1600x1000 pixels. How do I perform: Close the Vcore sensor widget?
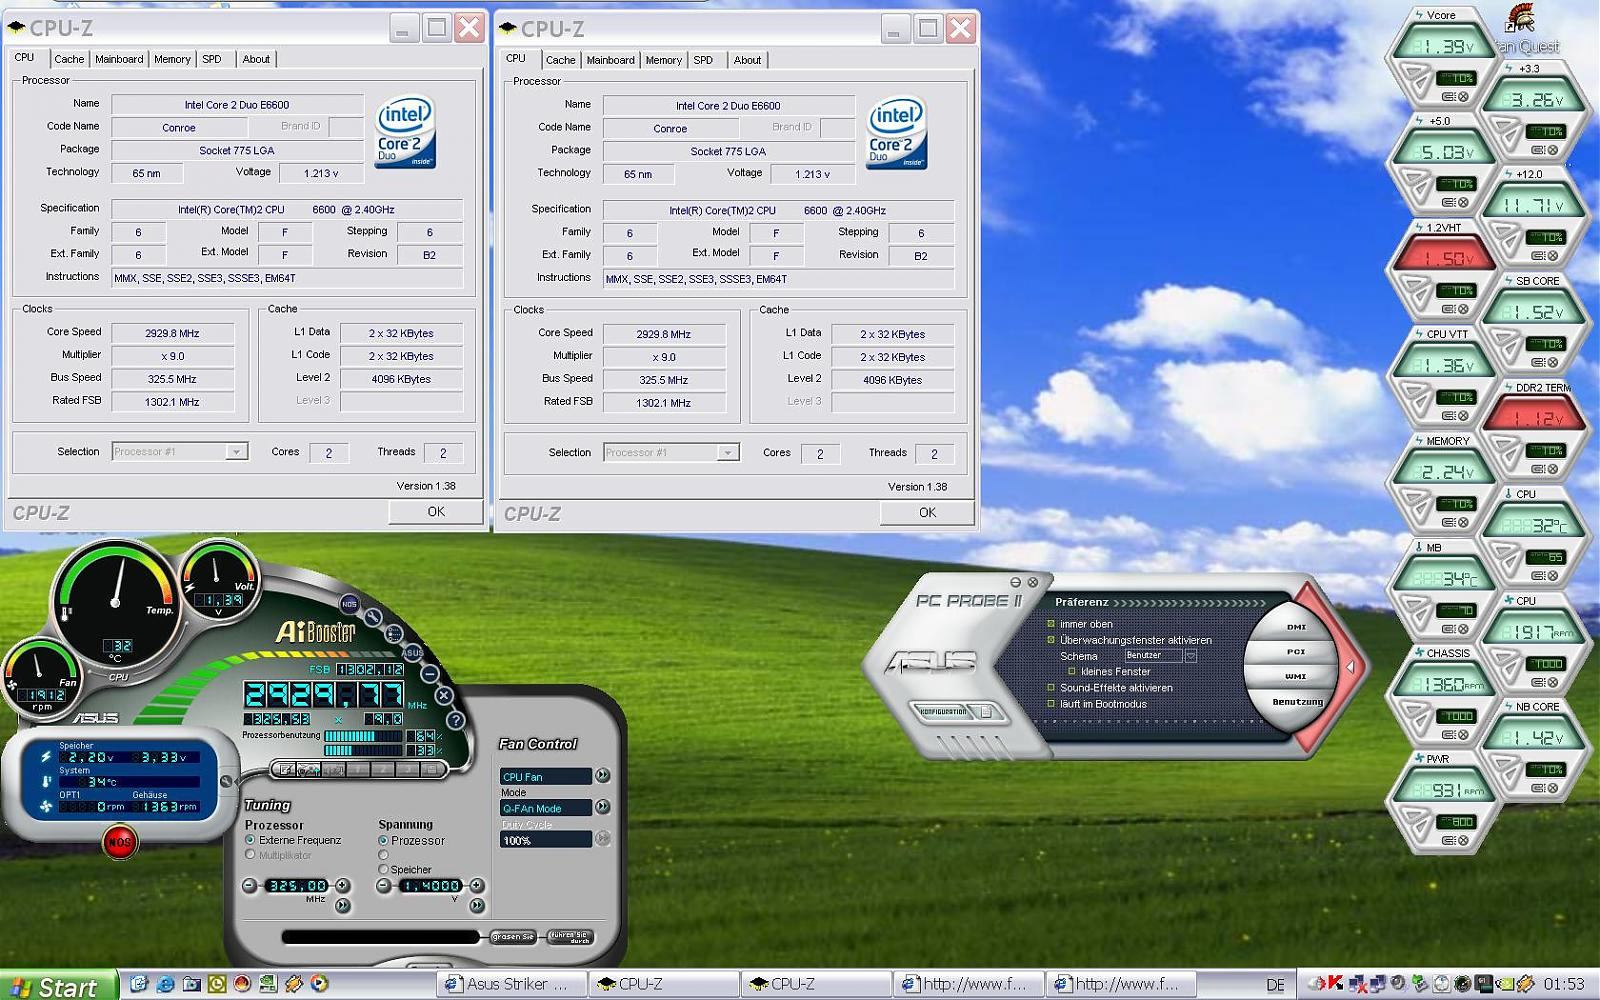(x=1463, y=96)
